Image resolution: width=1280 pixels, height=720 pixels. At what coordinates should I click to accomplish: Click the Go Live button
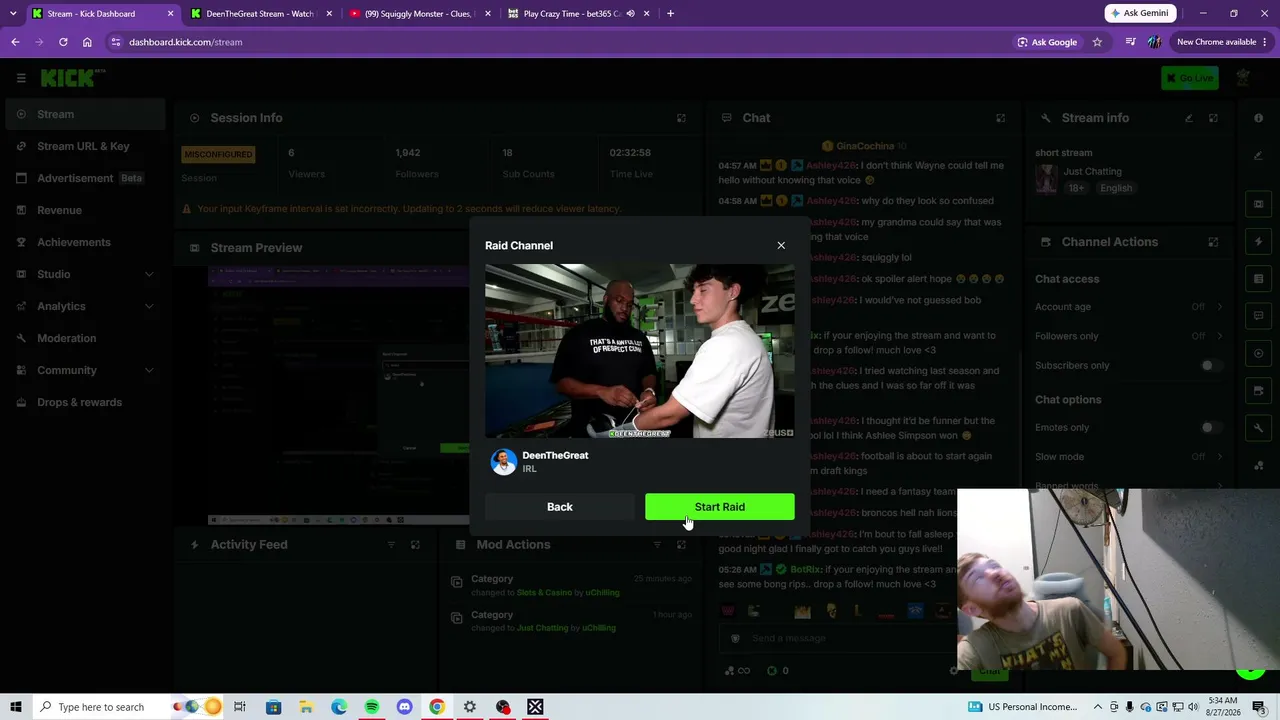[1190, 78]
